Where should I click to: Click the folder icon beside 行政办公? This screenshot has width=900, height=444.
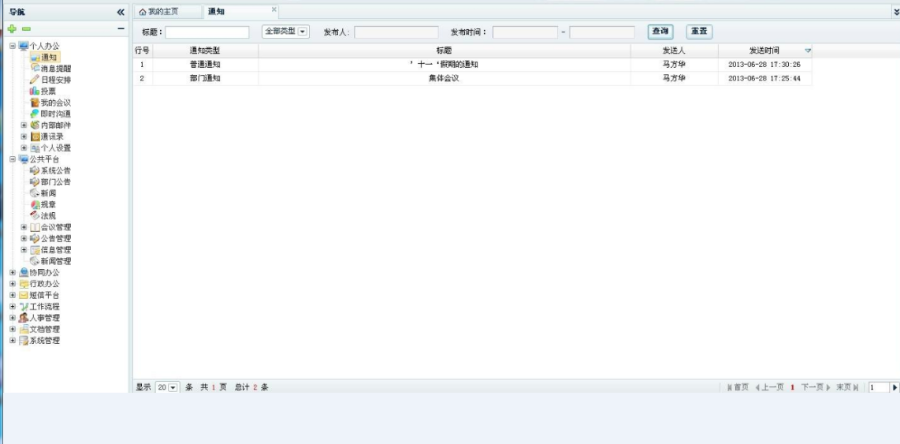click(x=24, y=284)
